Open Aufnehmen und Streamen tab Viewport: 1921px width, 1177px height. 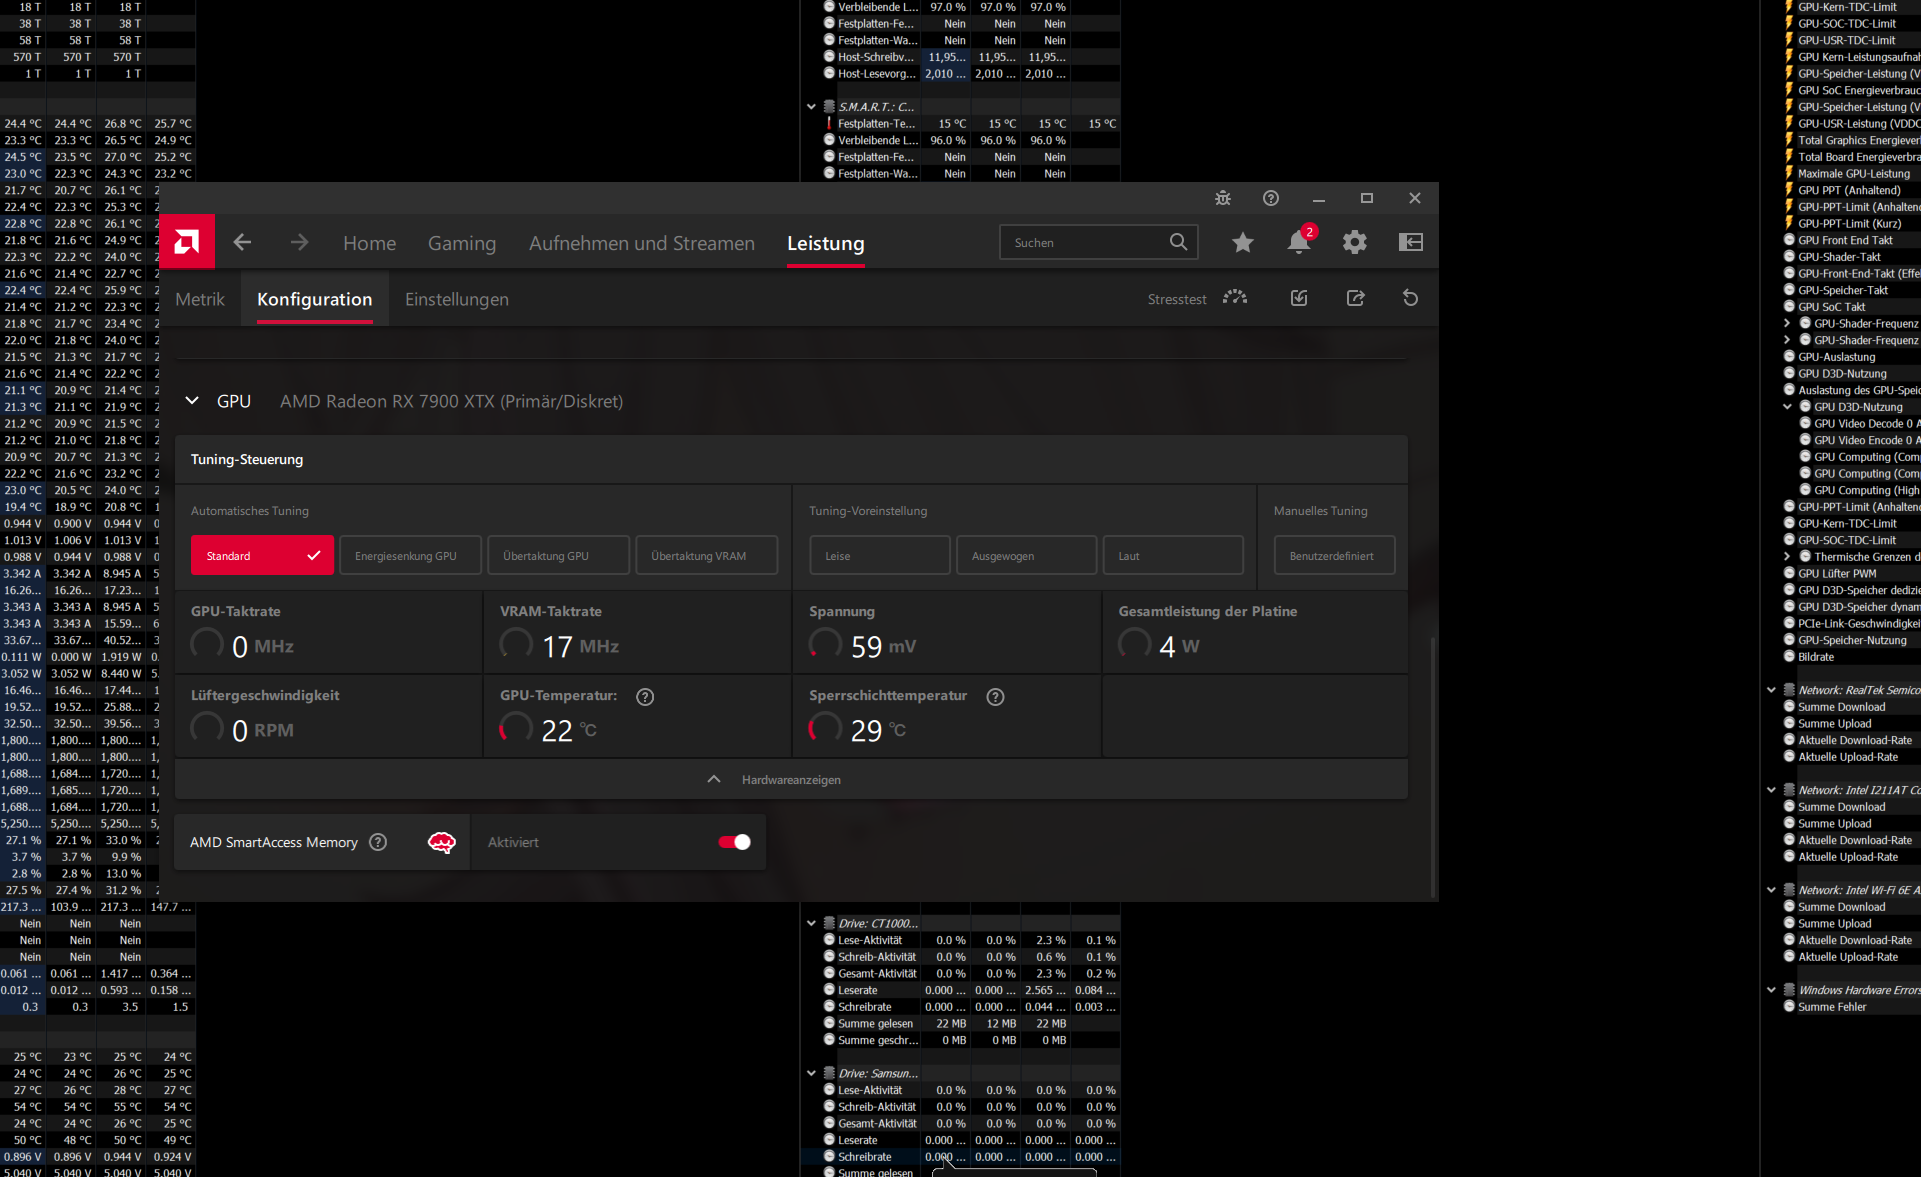click(642, 243)
